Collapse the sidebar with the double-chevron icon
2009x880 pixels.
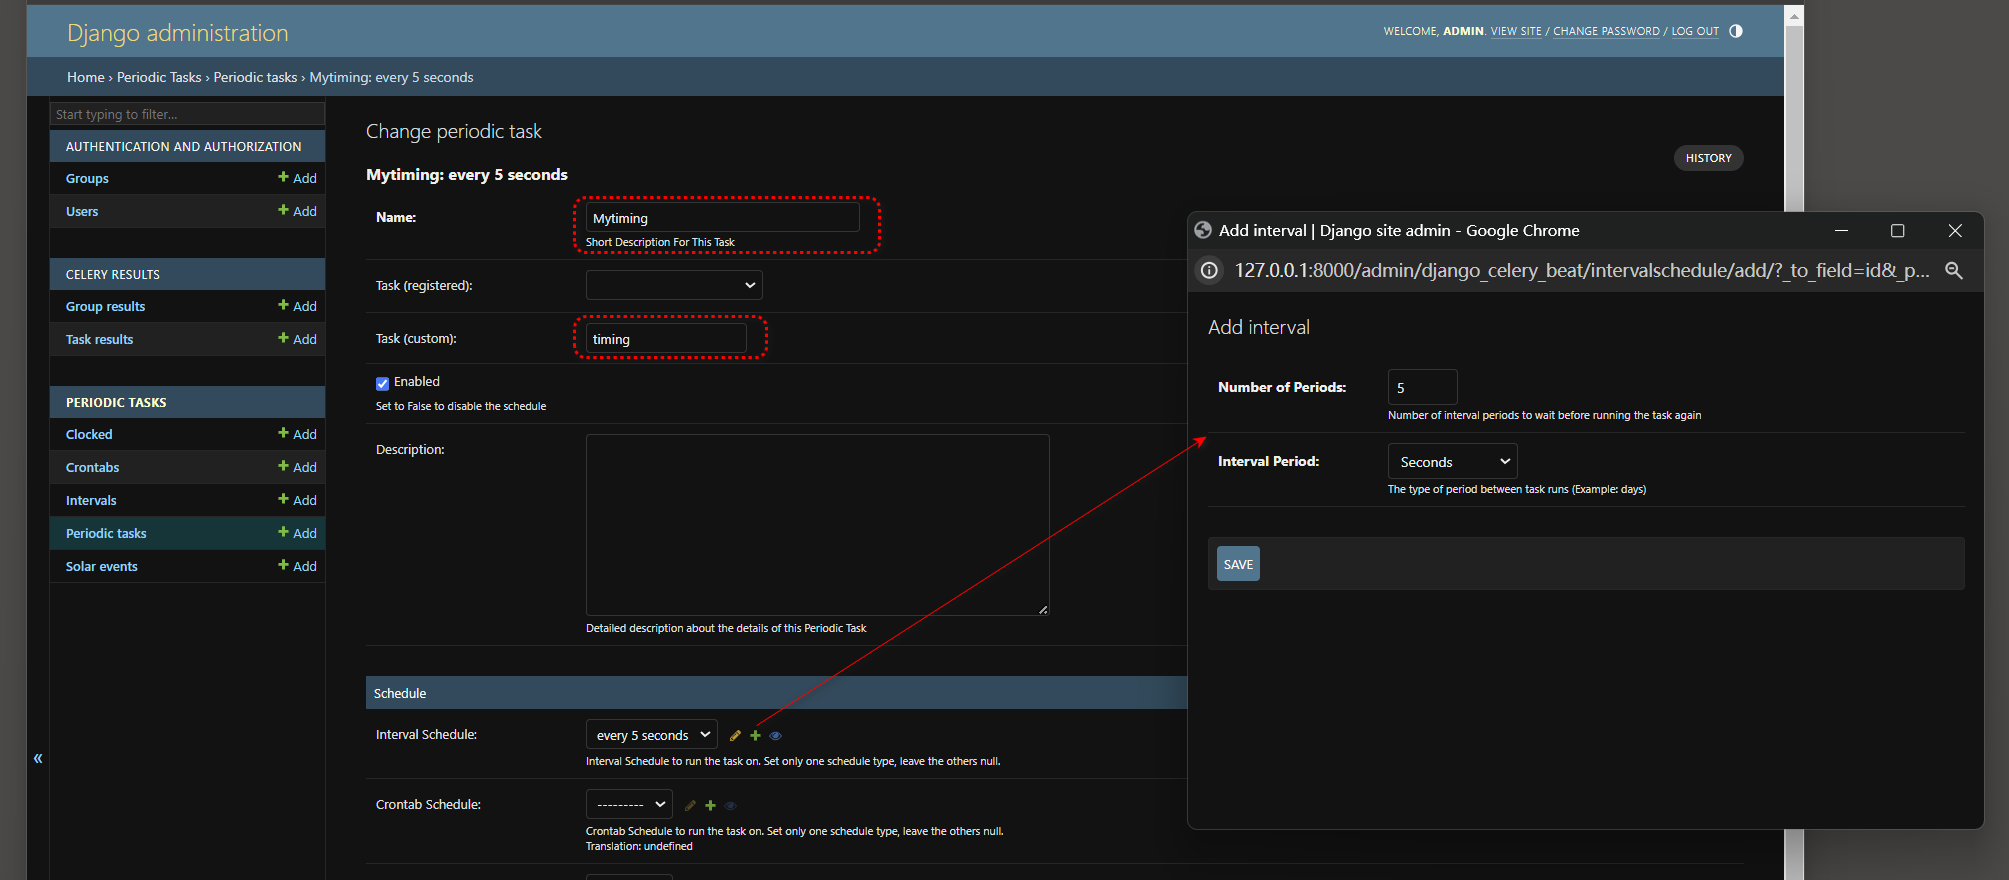38,758
